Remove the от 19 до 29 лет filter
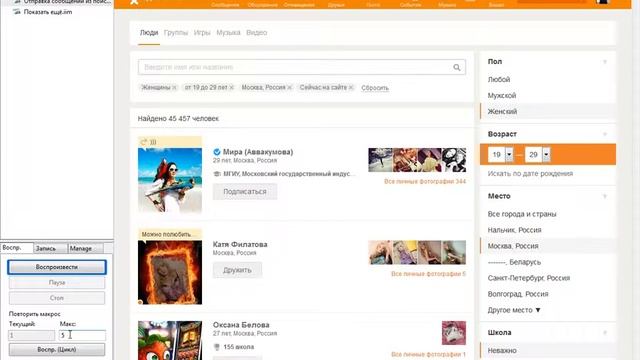 [231, 87]
